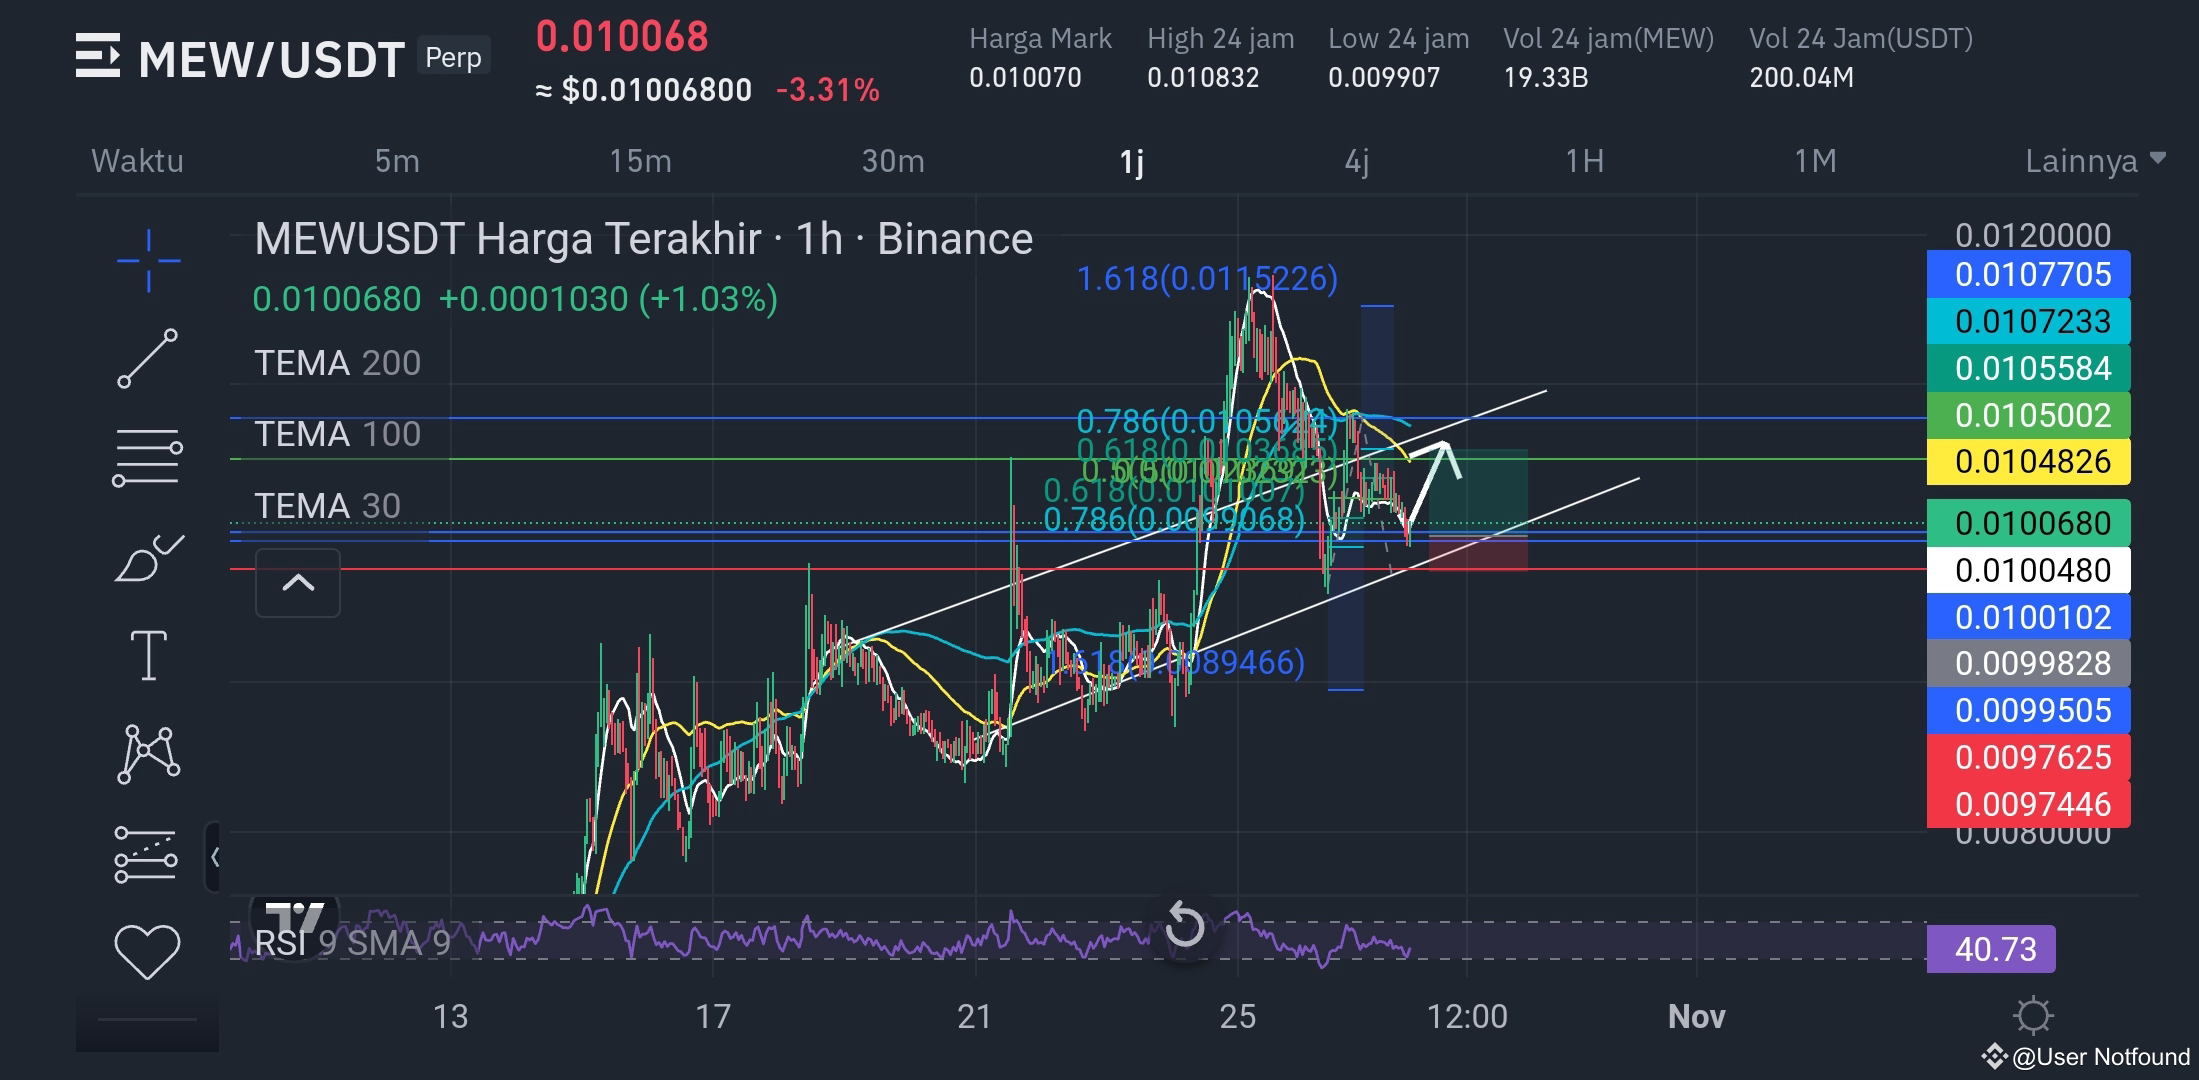Open the Fibonacci retracement tool
The image size is (2199, 1080).
coord(148,455)
